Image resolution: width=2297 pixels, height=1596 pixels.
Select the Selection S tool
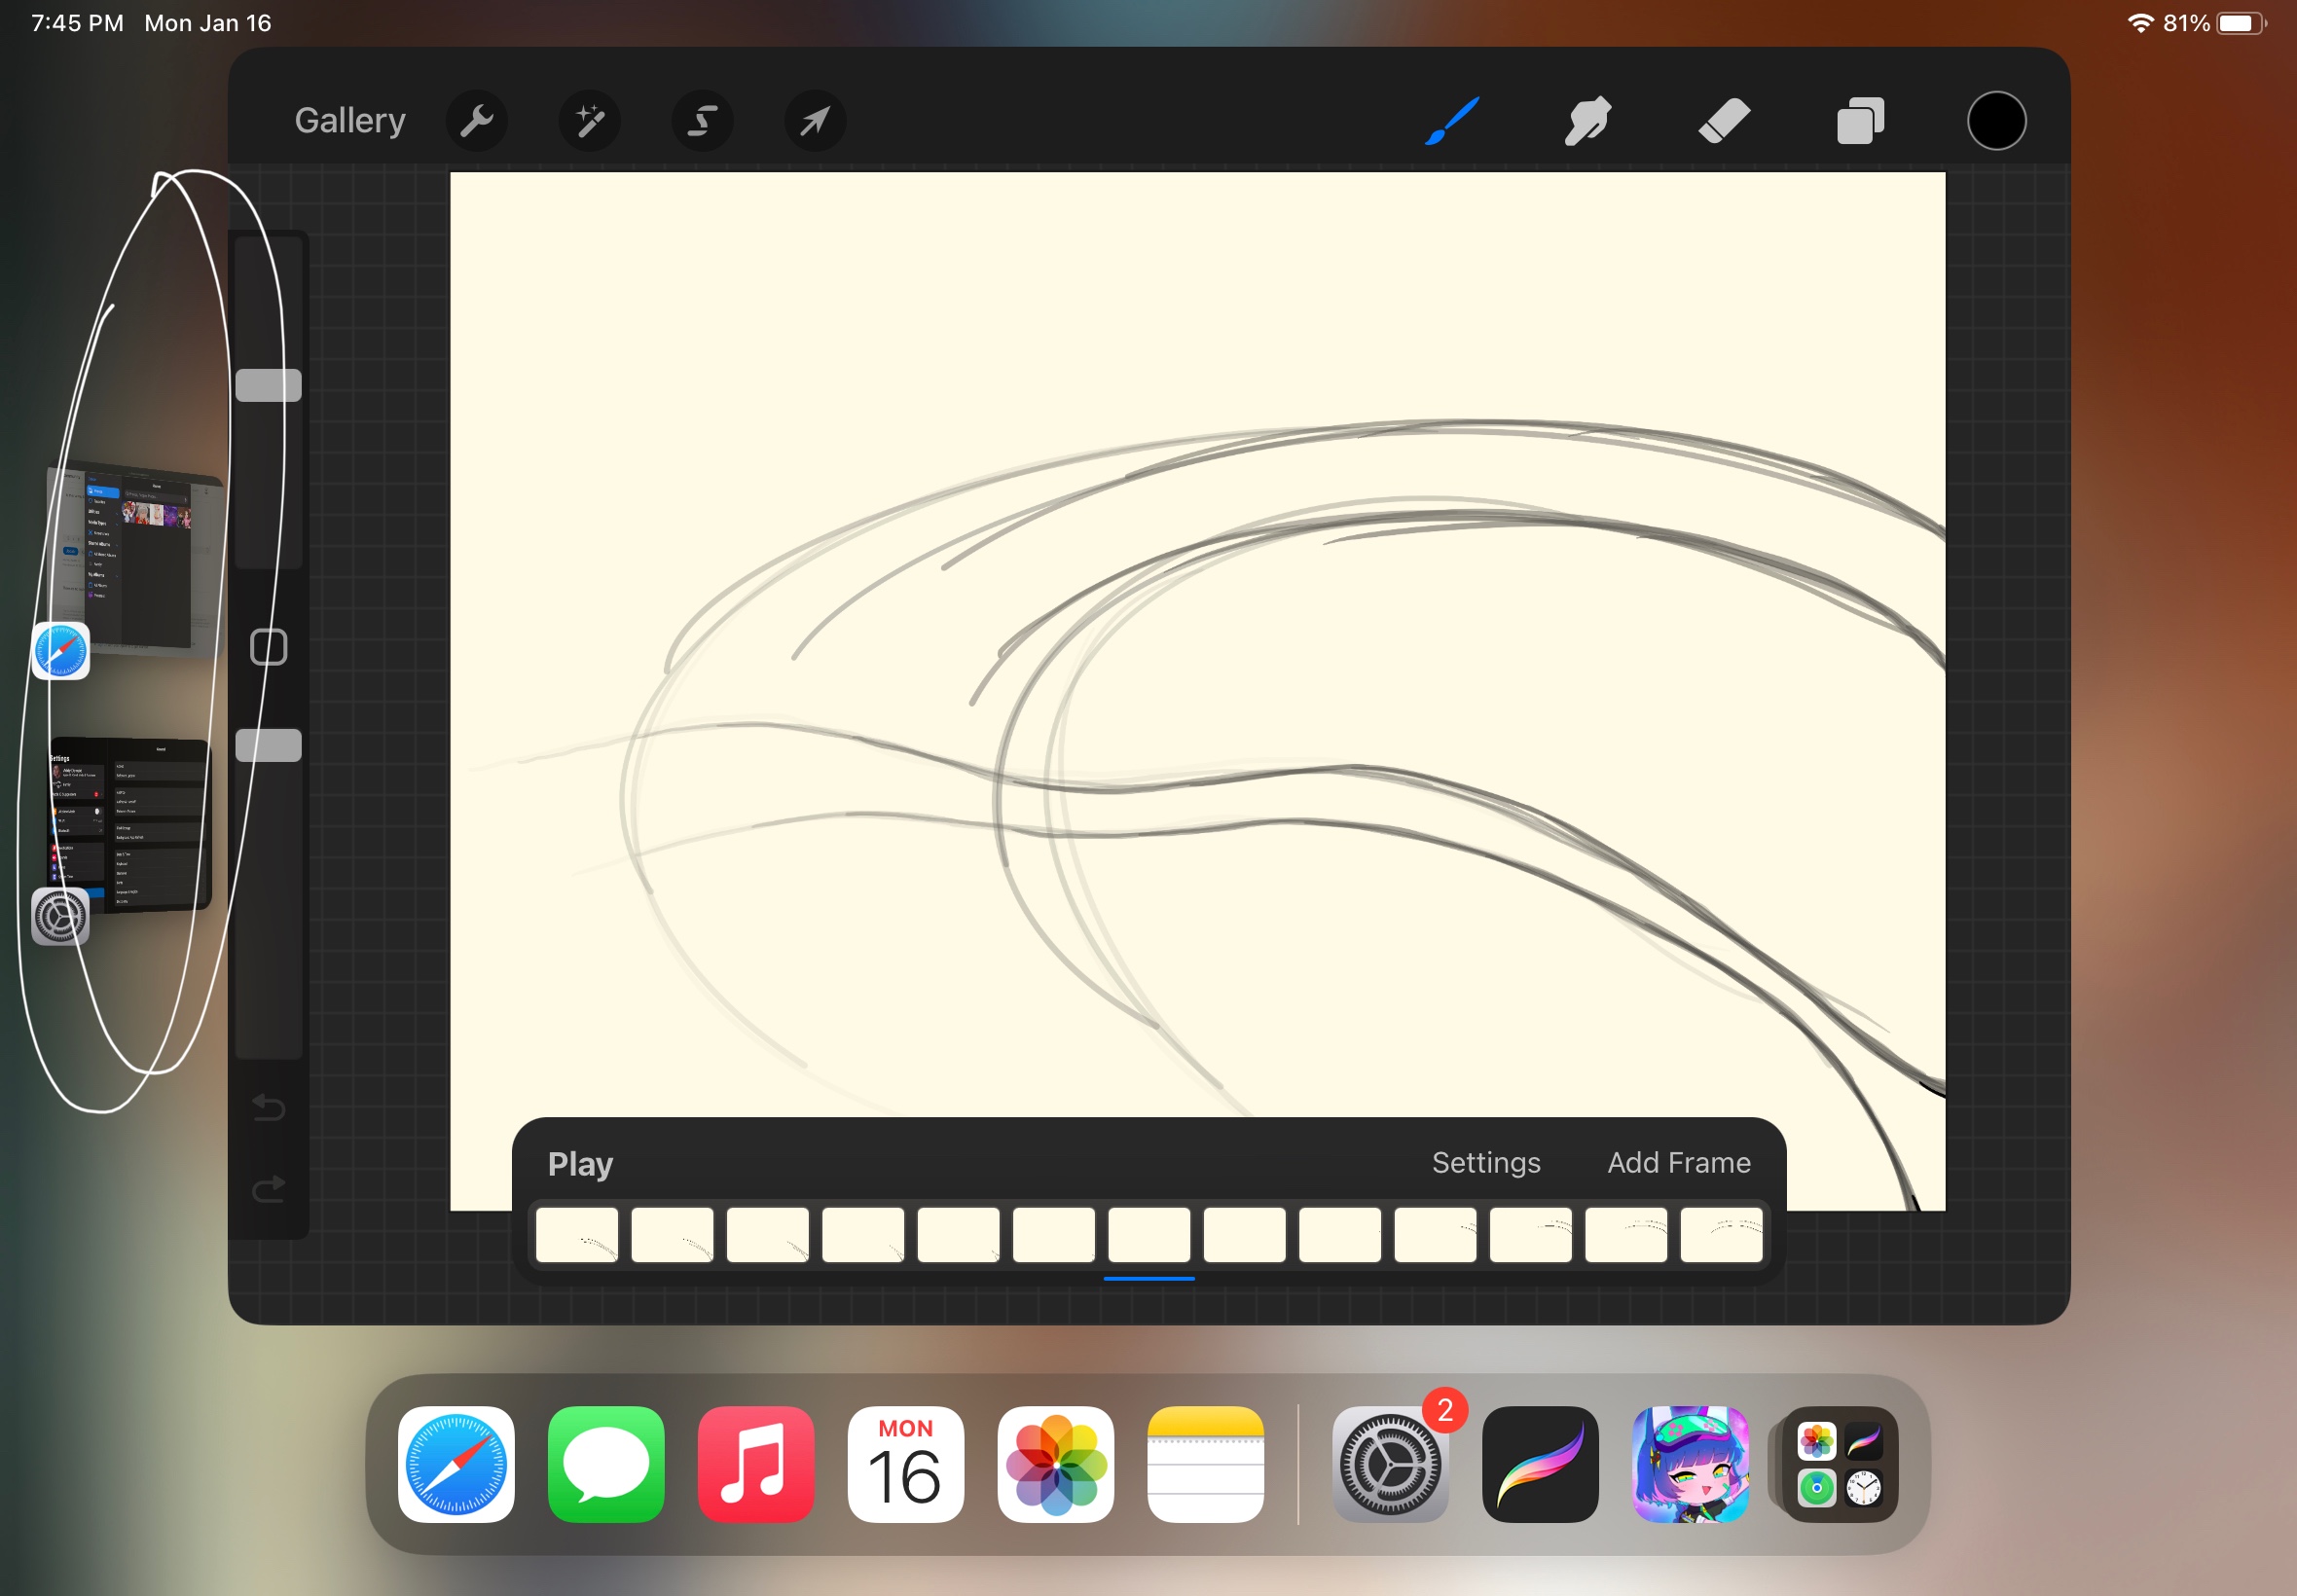tap(702, 121)
